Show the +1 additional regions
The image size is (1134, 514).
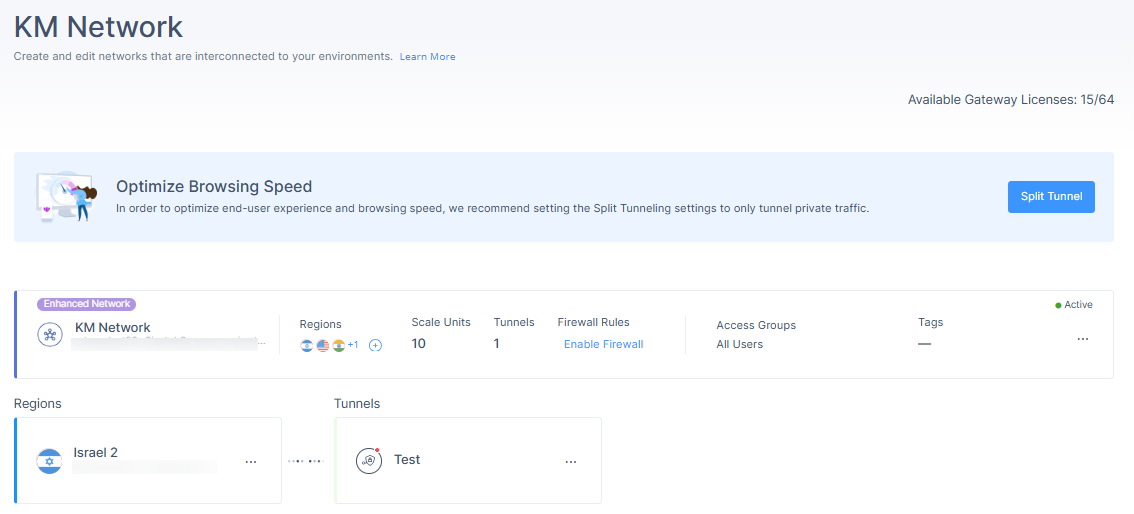click(353, 345)
